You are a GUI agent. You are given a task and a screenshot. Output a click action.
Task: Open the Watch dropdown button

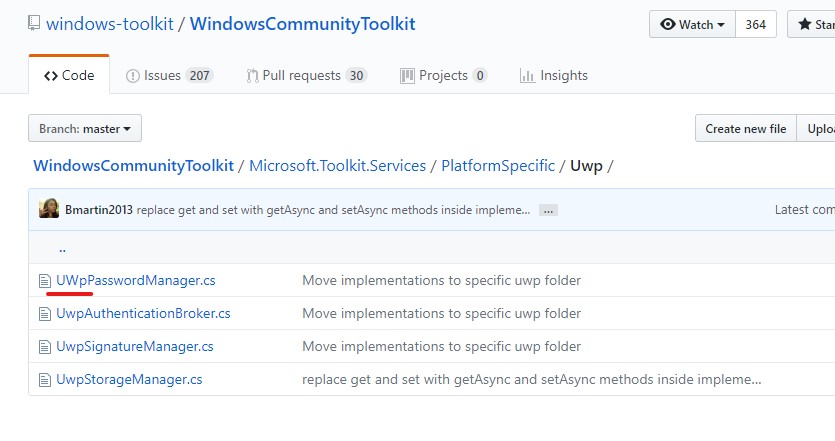692,24
